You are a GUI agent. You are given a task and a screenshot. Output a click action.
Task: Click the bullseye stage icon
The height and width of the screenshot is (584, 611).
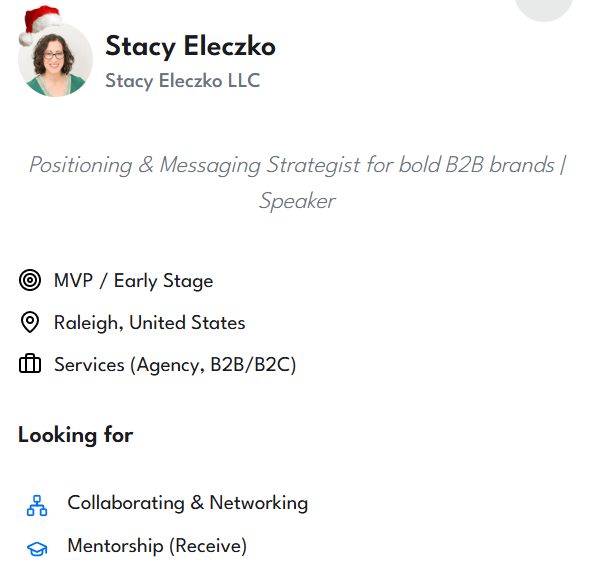coord(30,281)
